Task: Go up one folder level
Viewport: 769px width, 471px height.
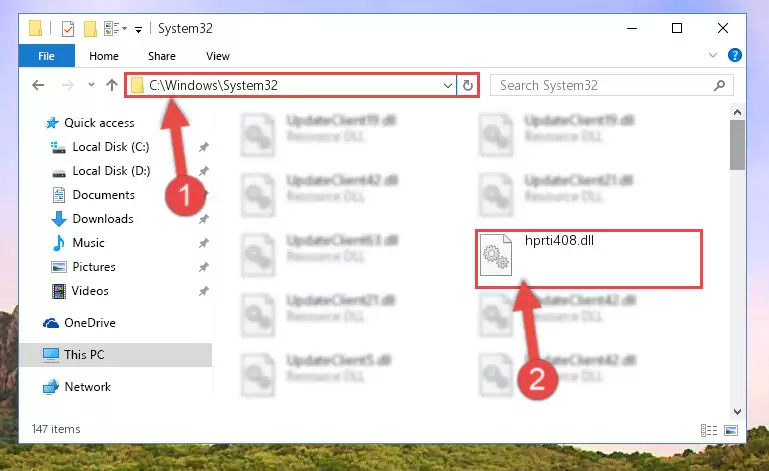Action: pyautogui.click(x=112, y=85)
